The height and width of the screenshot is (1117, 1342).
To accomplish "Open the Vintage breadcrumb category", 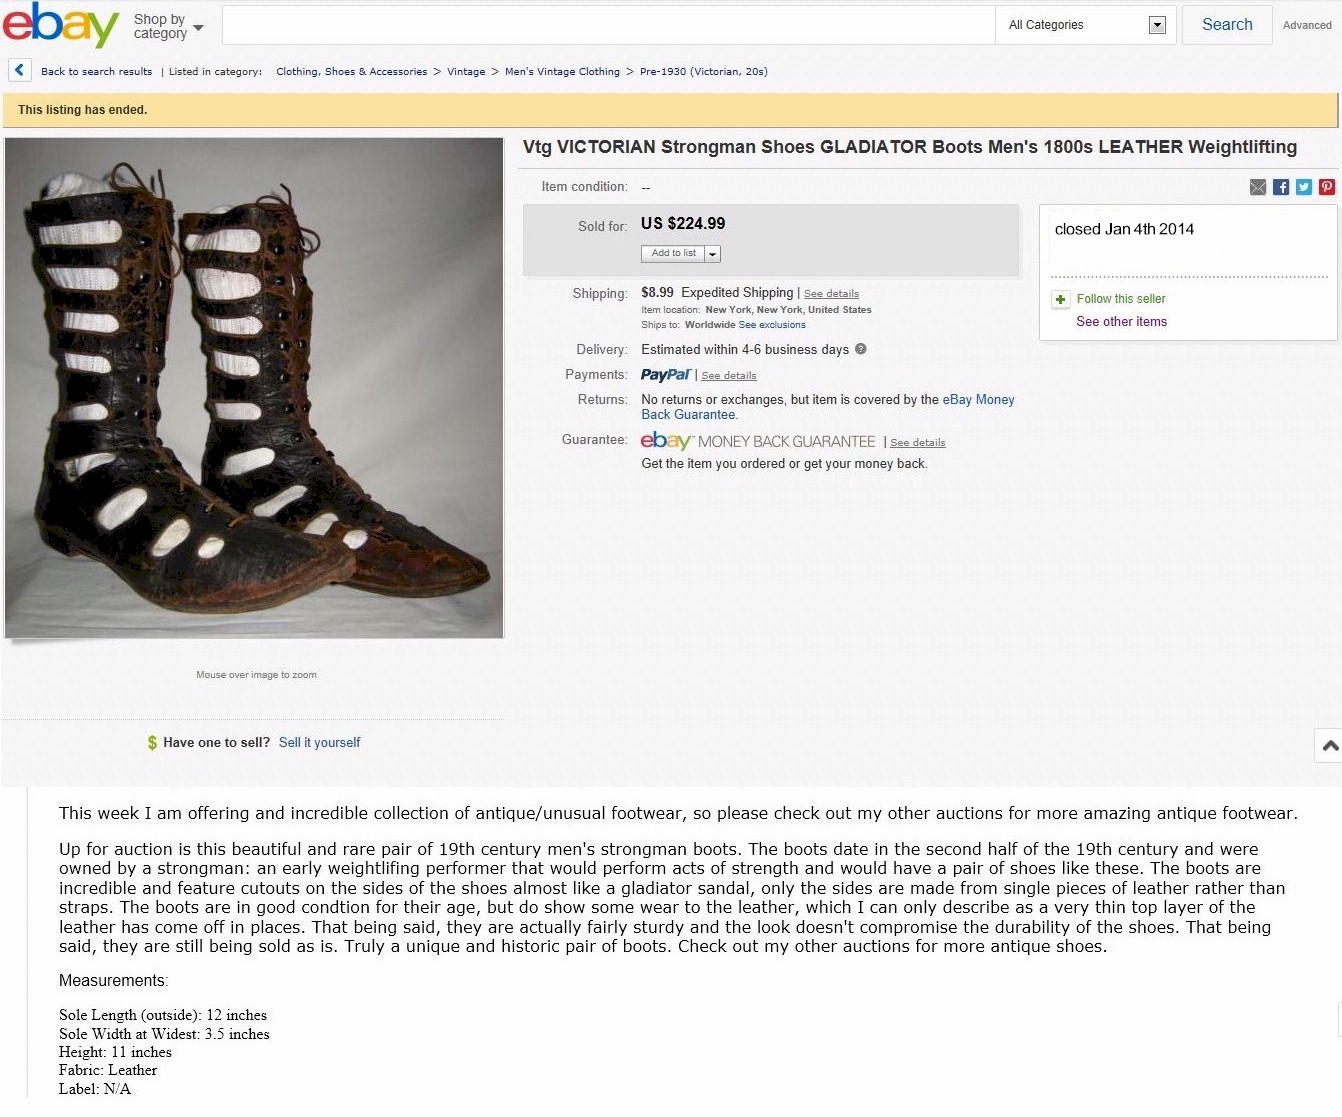I will 466,71.
